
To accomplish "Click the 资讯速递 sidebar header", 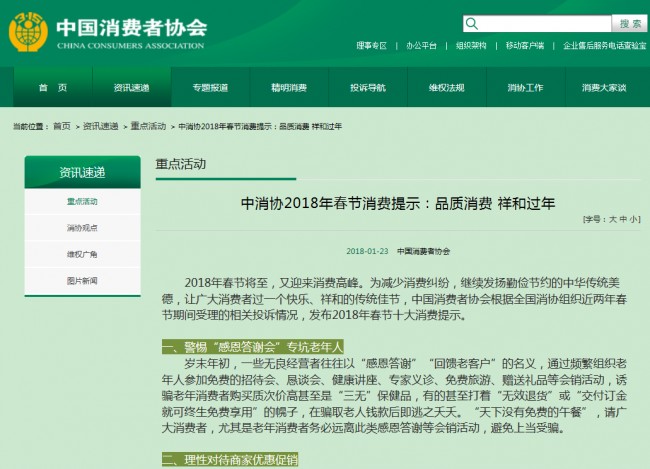I will 82,172.
